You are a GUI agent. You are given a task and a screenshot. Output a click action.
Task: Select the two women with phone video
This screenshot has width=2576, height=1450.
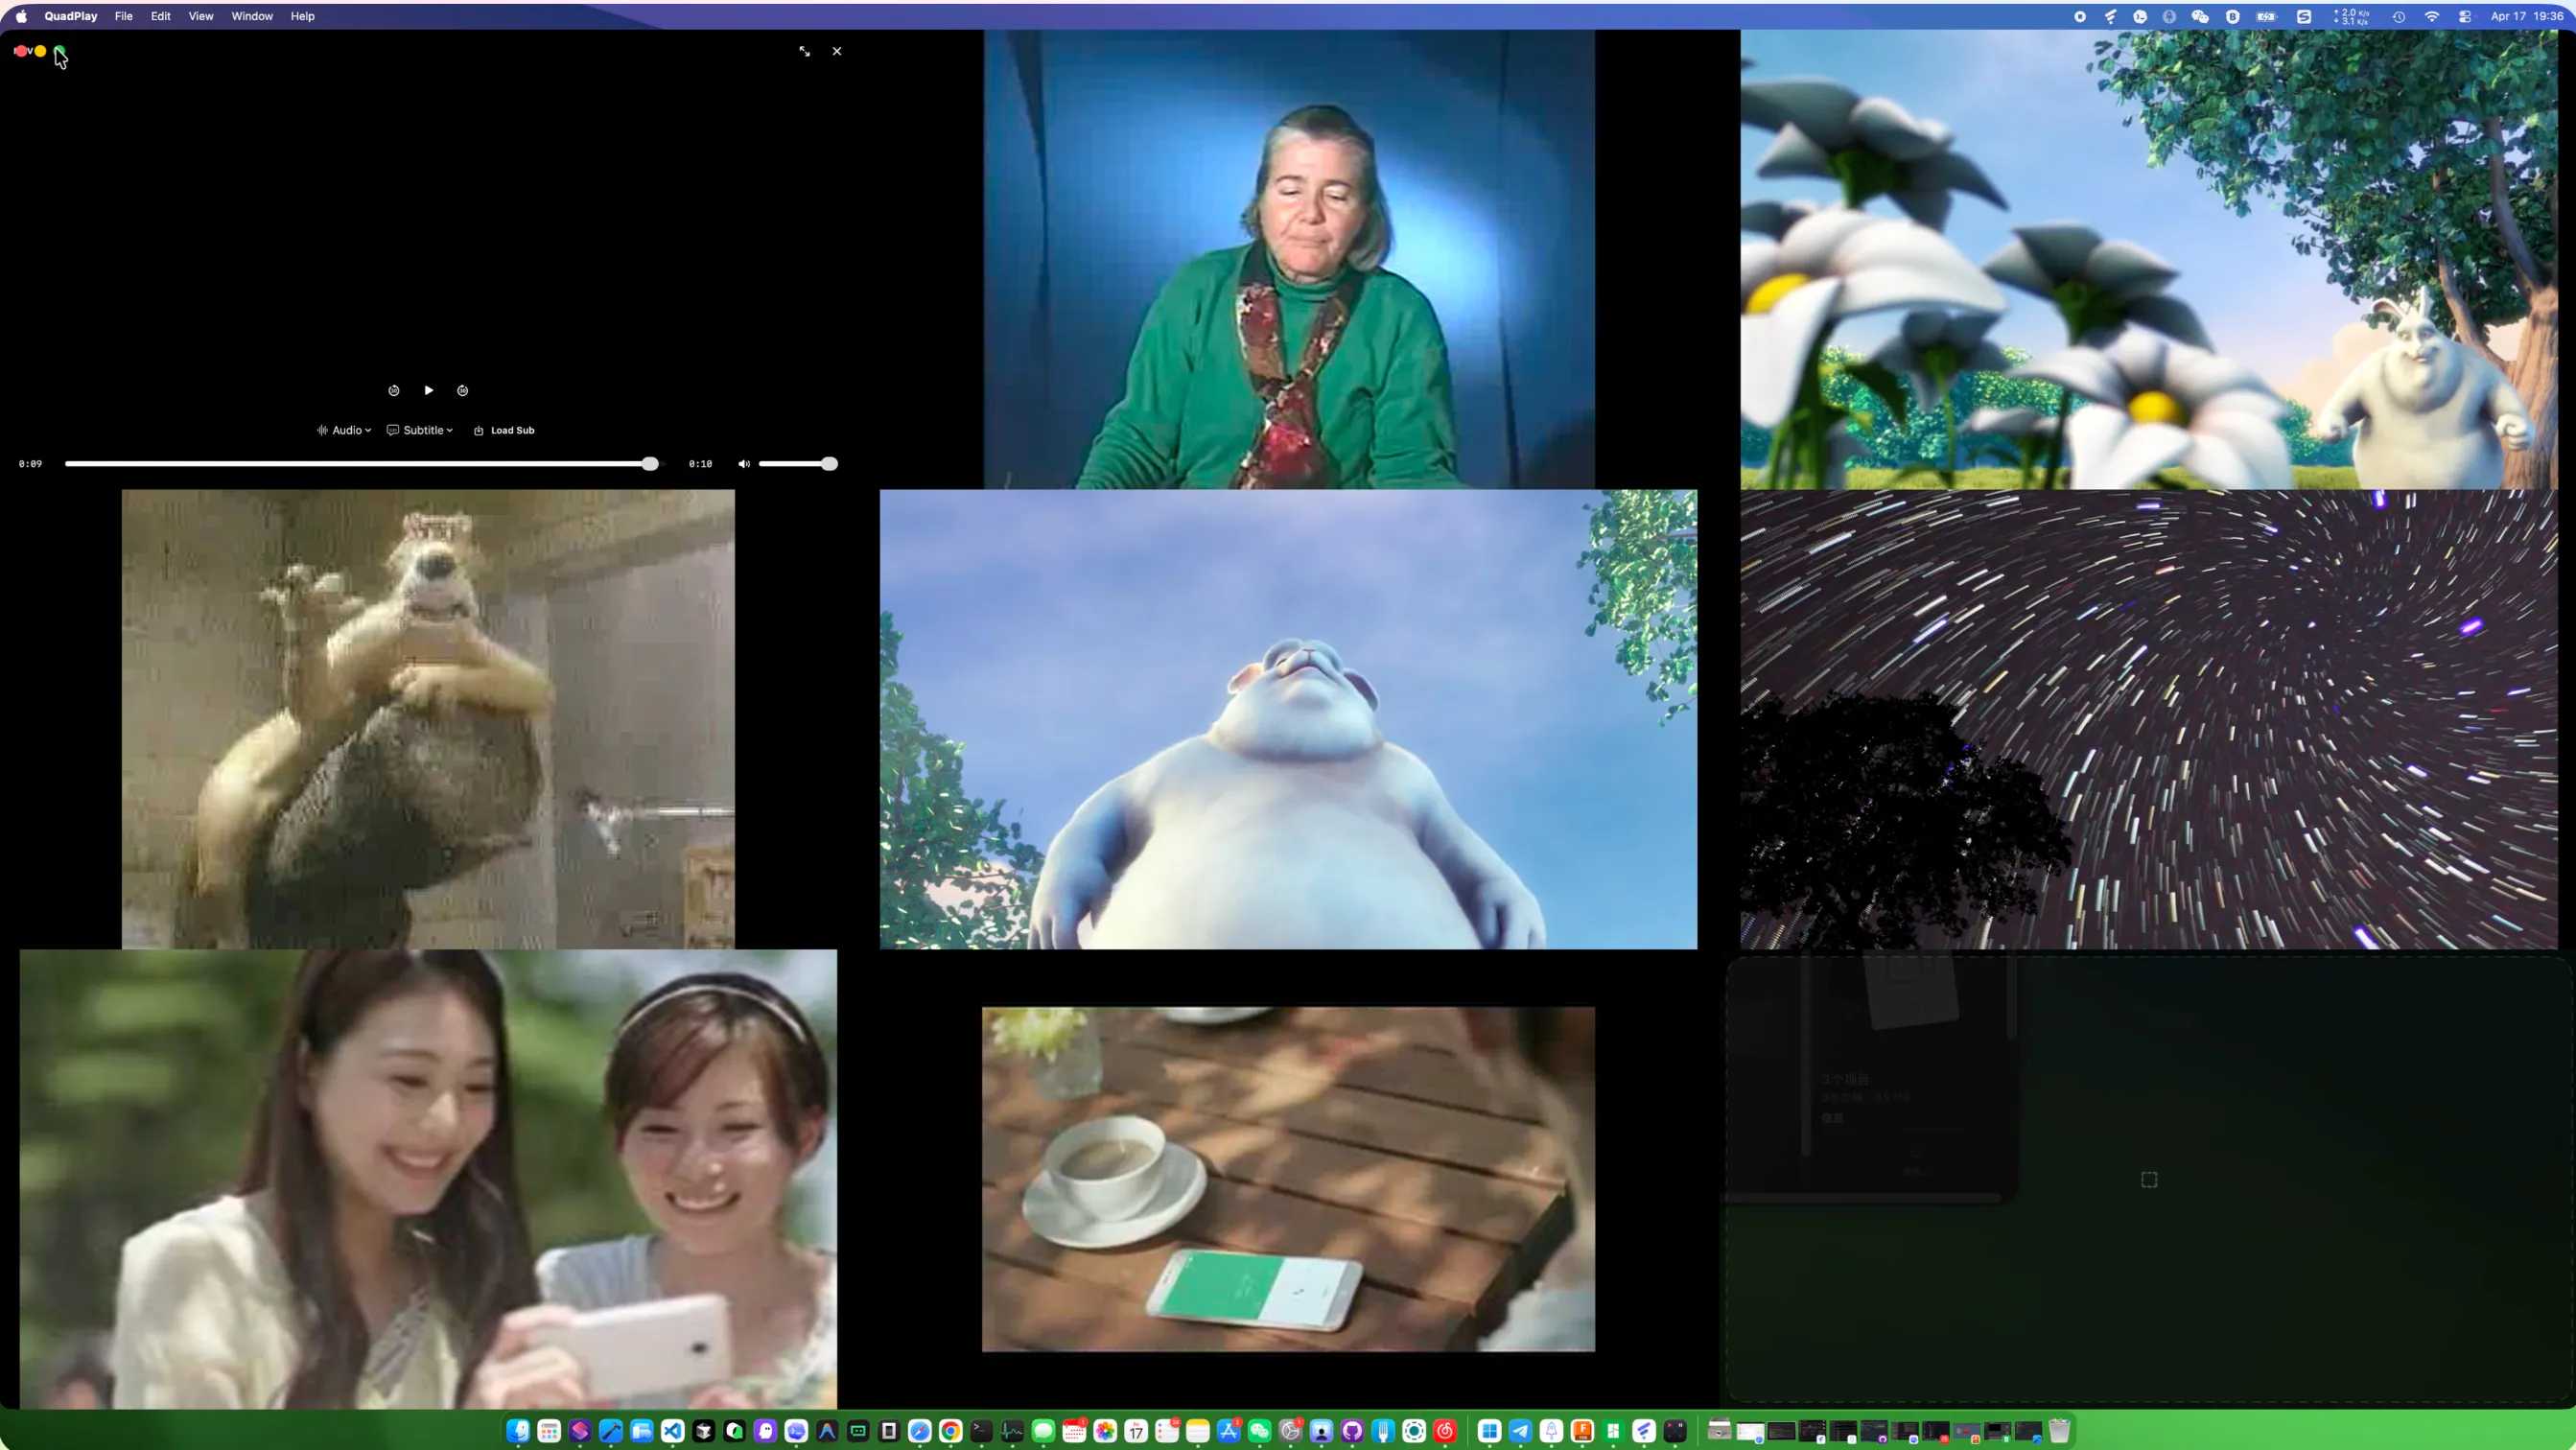coord(428,1179)
